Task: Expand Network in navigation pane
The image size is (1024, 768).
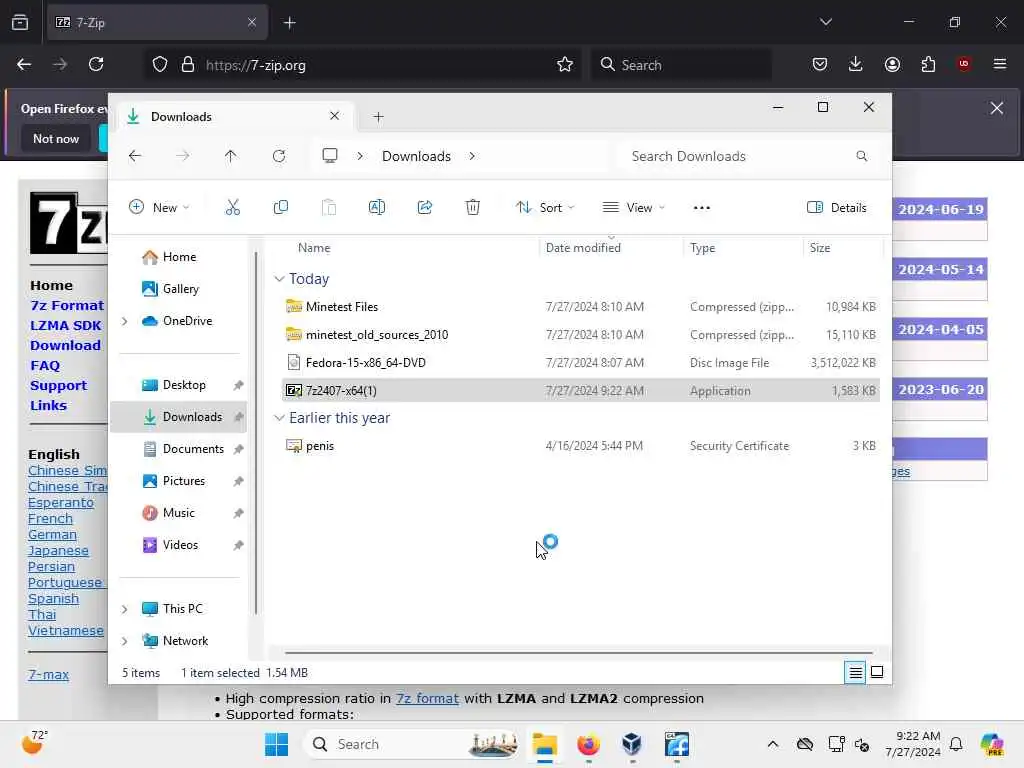Action: coord(125,641)
